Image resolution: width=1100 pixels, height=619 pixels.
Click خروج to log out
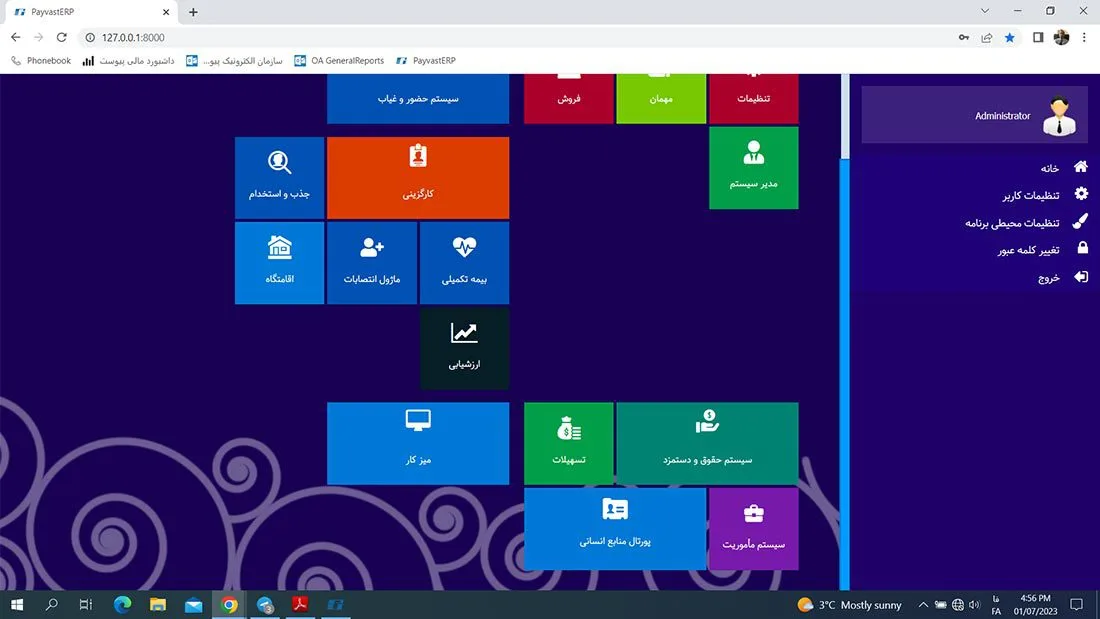click(x=1048, y=278)
